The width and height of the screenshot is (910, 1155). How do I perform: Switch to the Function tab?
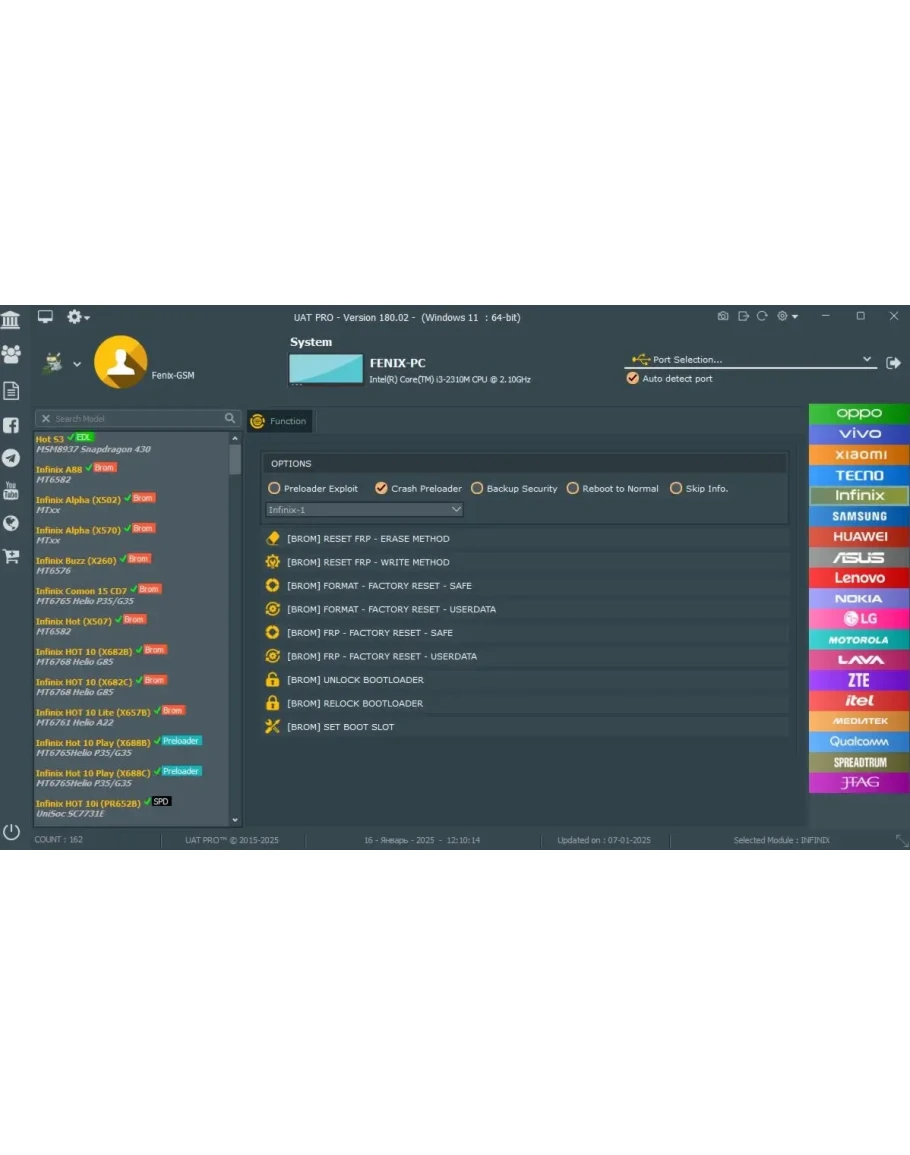(280, 421)
